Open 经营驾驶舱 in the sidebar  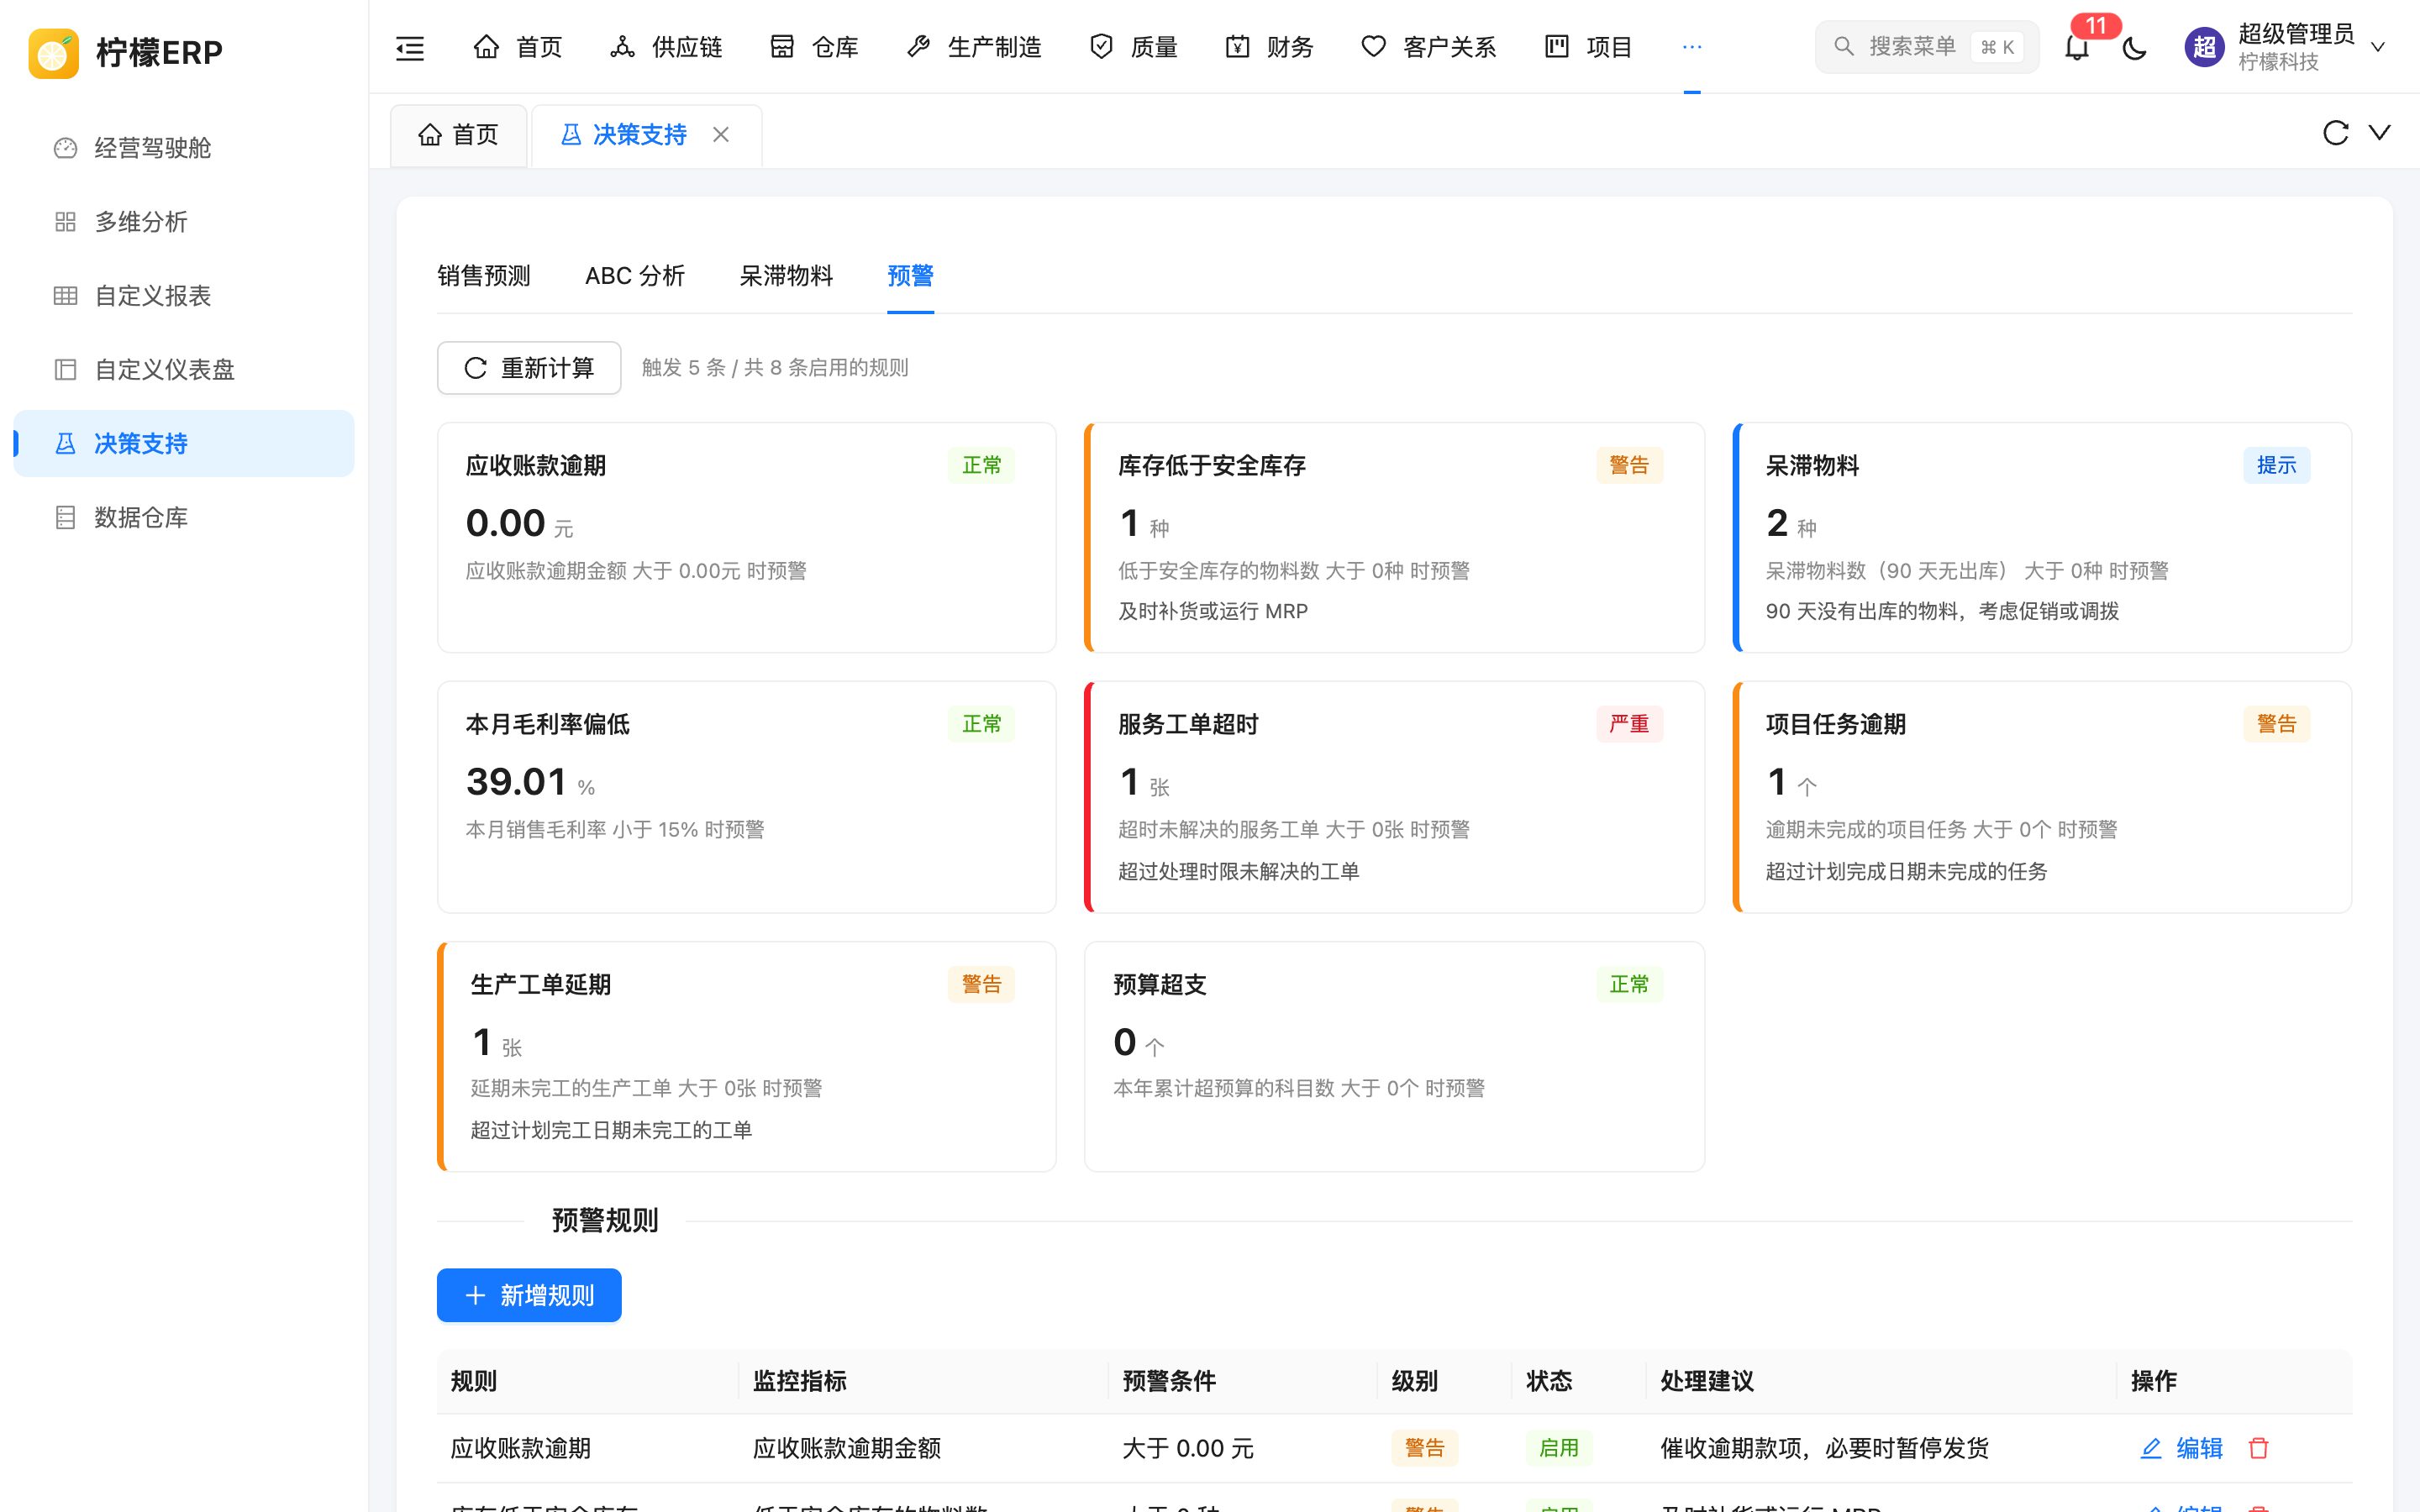184,148
